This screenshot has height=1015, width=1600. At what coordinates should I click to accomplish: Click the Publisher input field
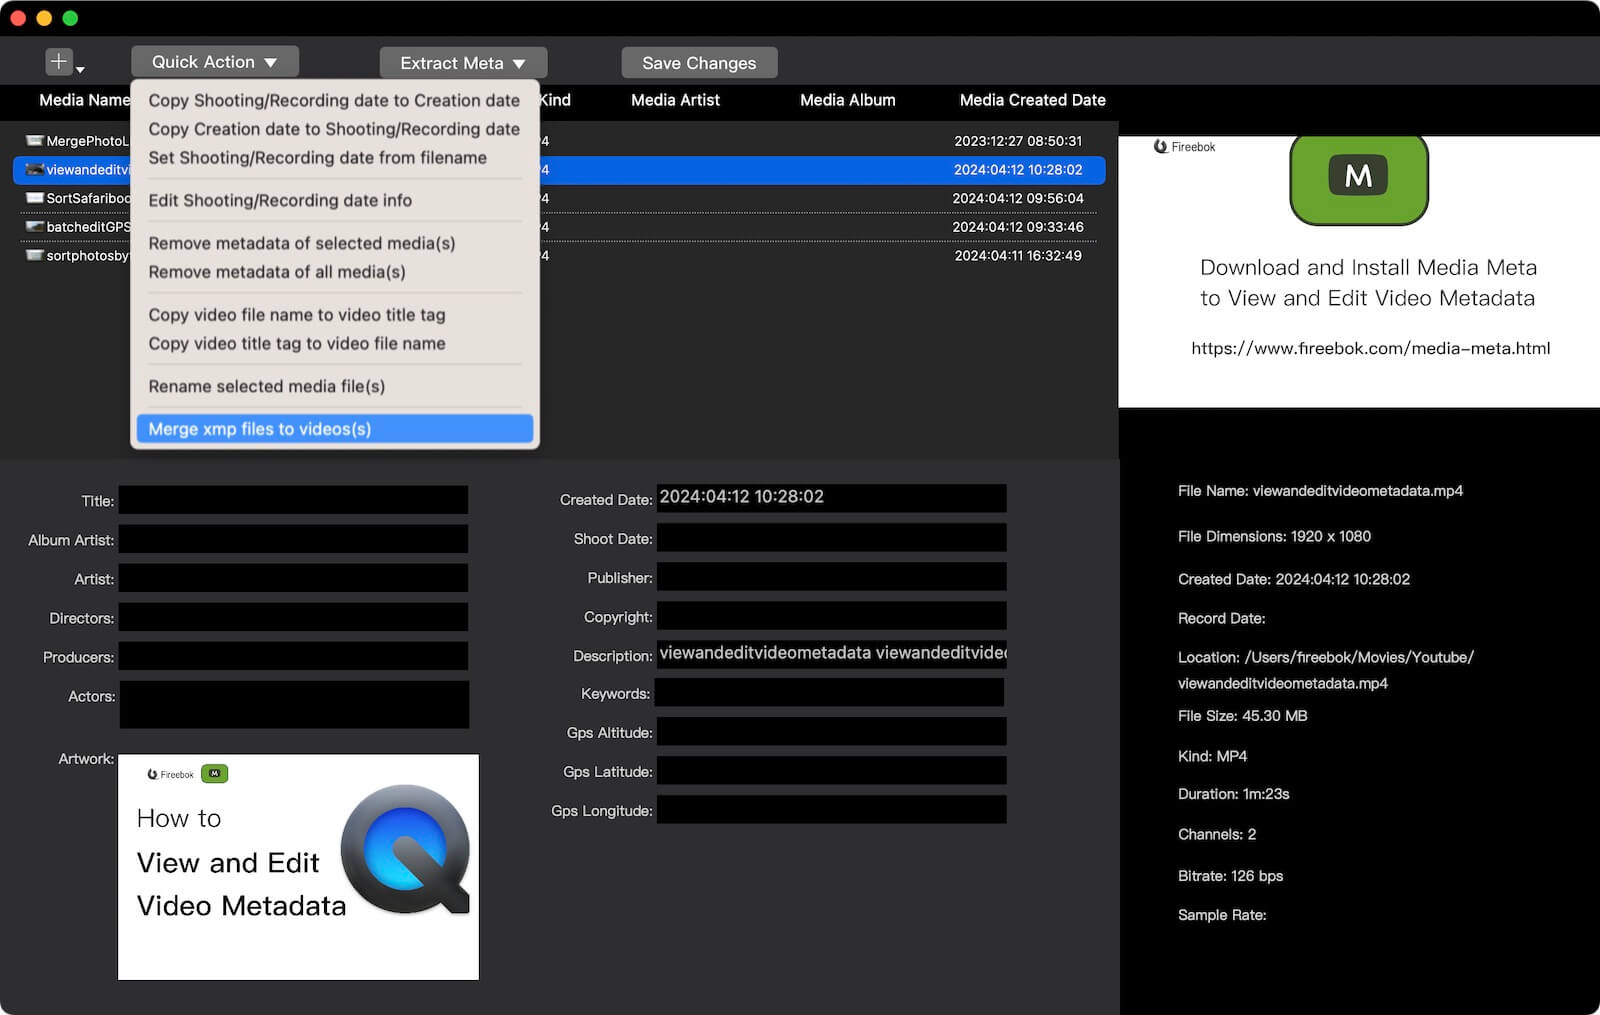point(831,577)
